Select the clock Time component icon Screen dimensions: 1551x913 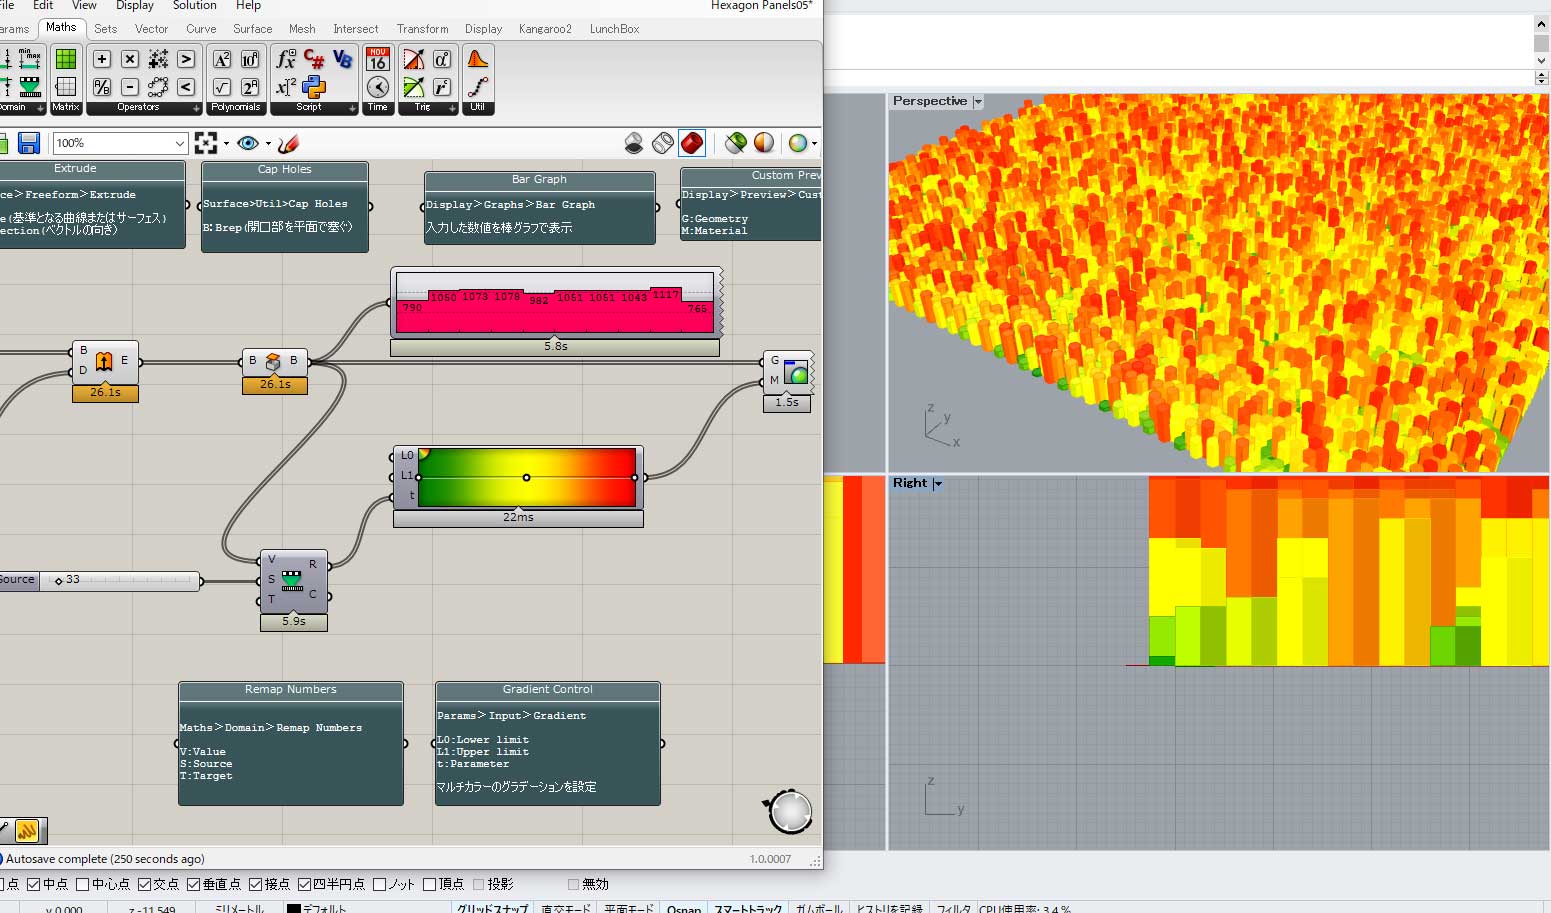(378, 87)
